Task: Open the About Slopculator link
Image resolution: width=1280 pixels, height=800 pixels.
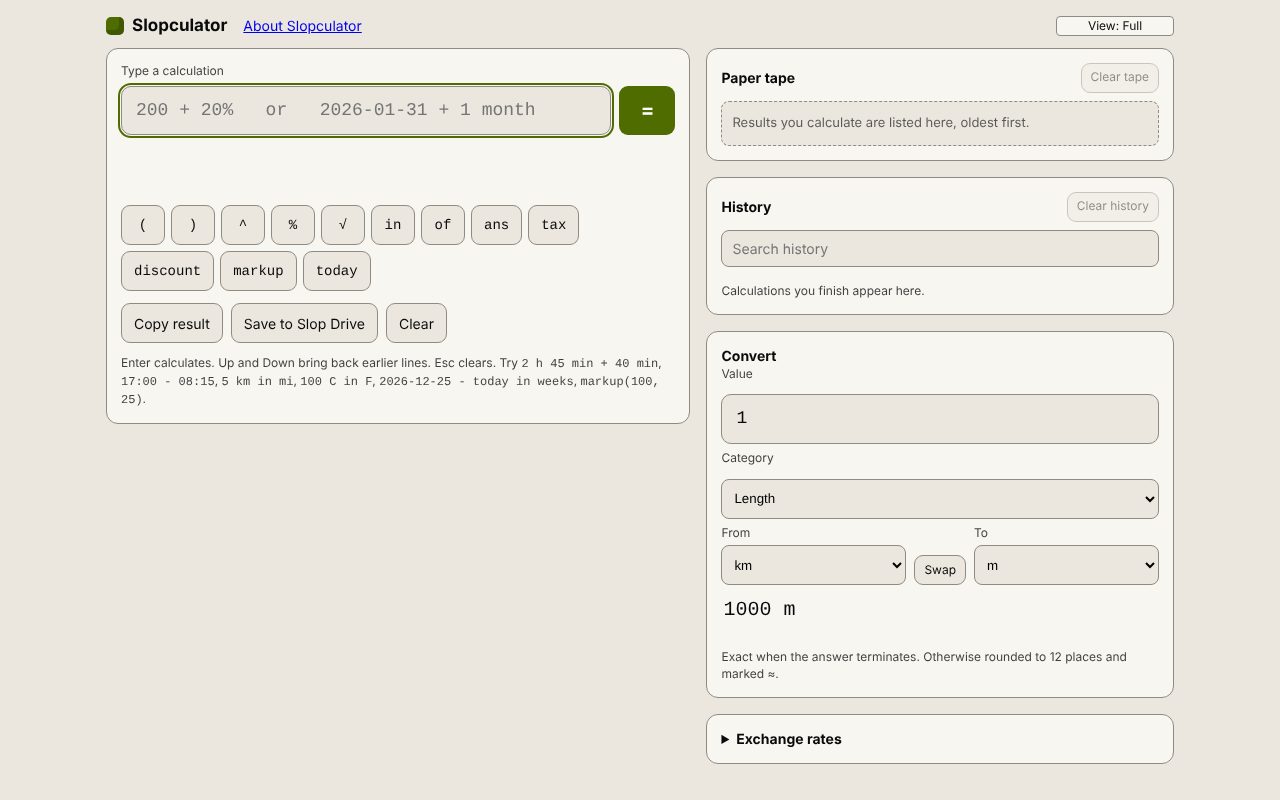Action: pos(302,26)
